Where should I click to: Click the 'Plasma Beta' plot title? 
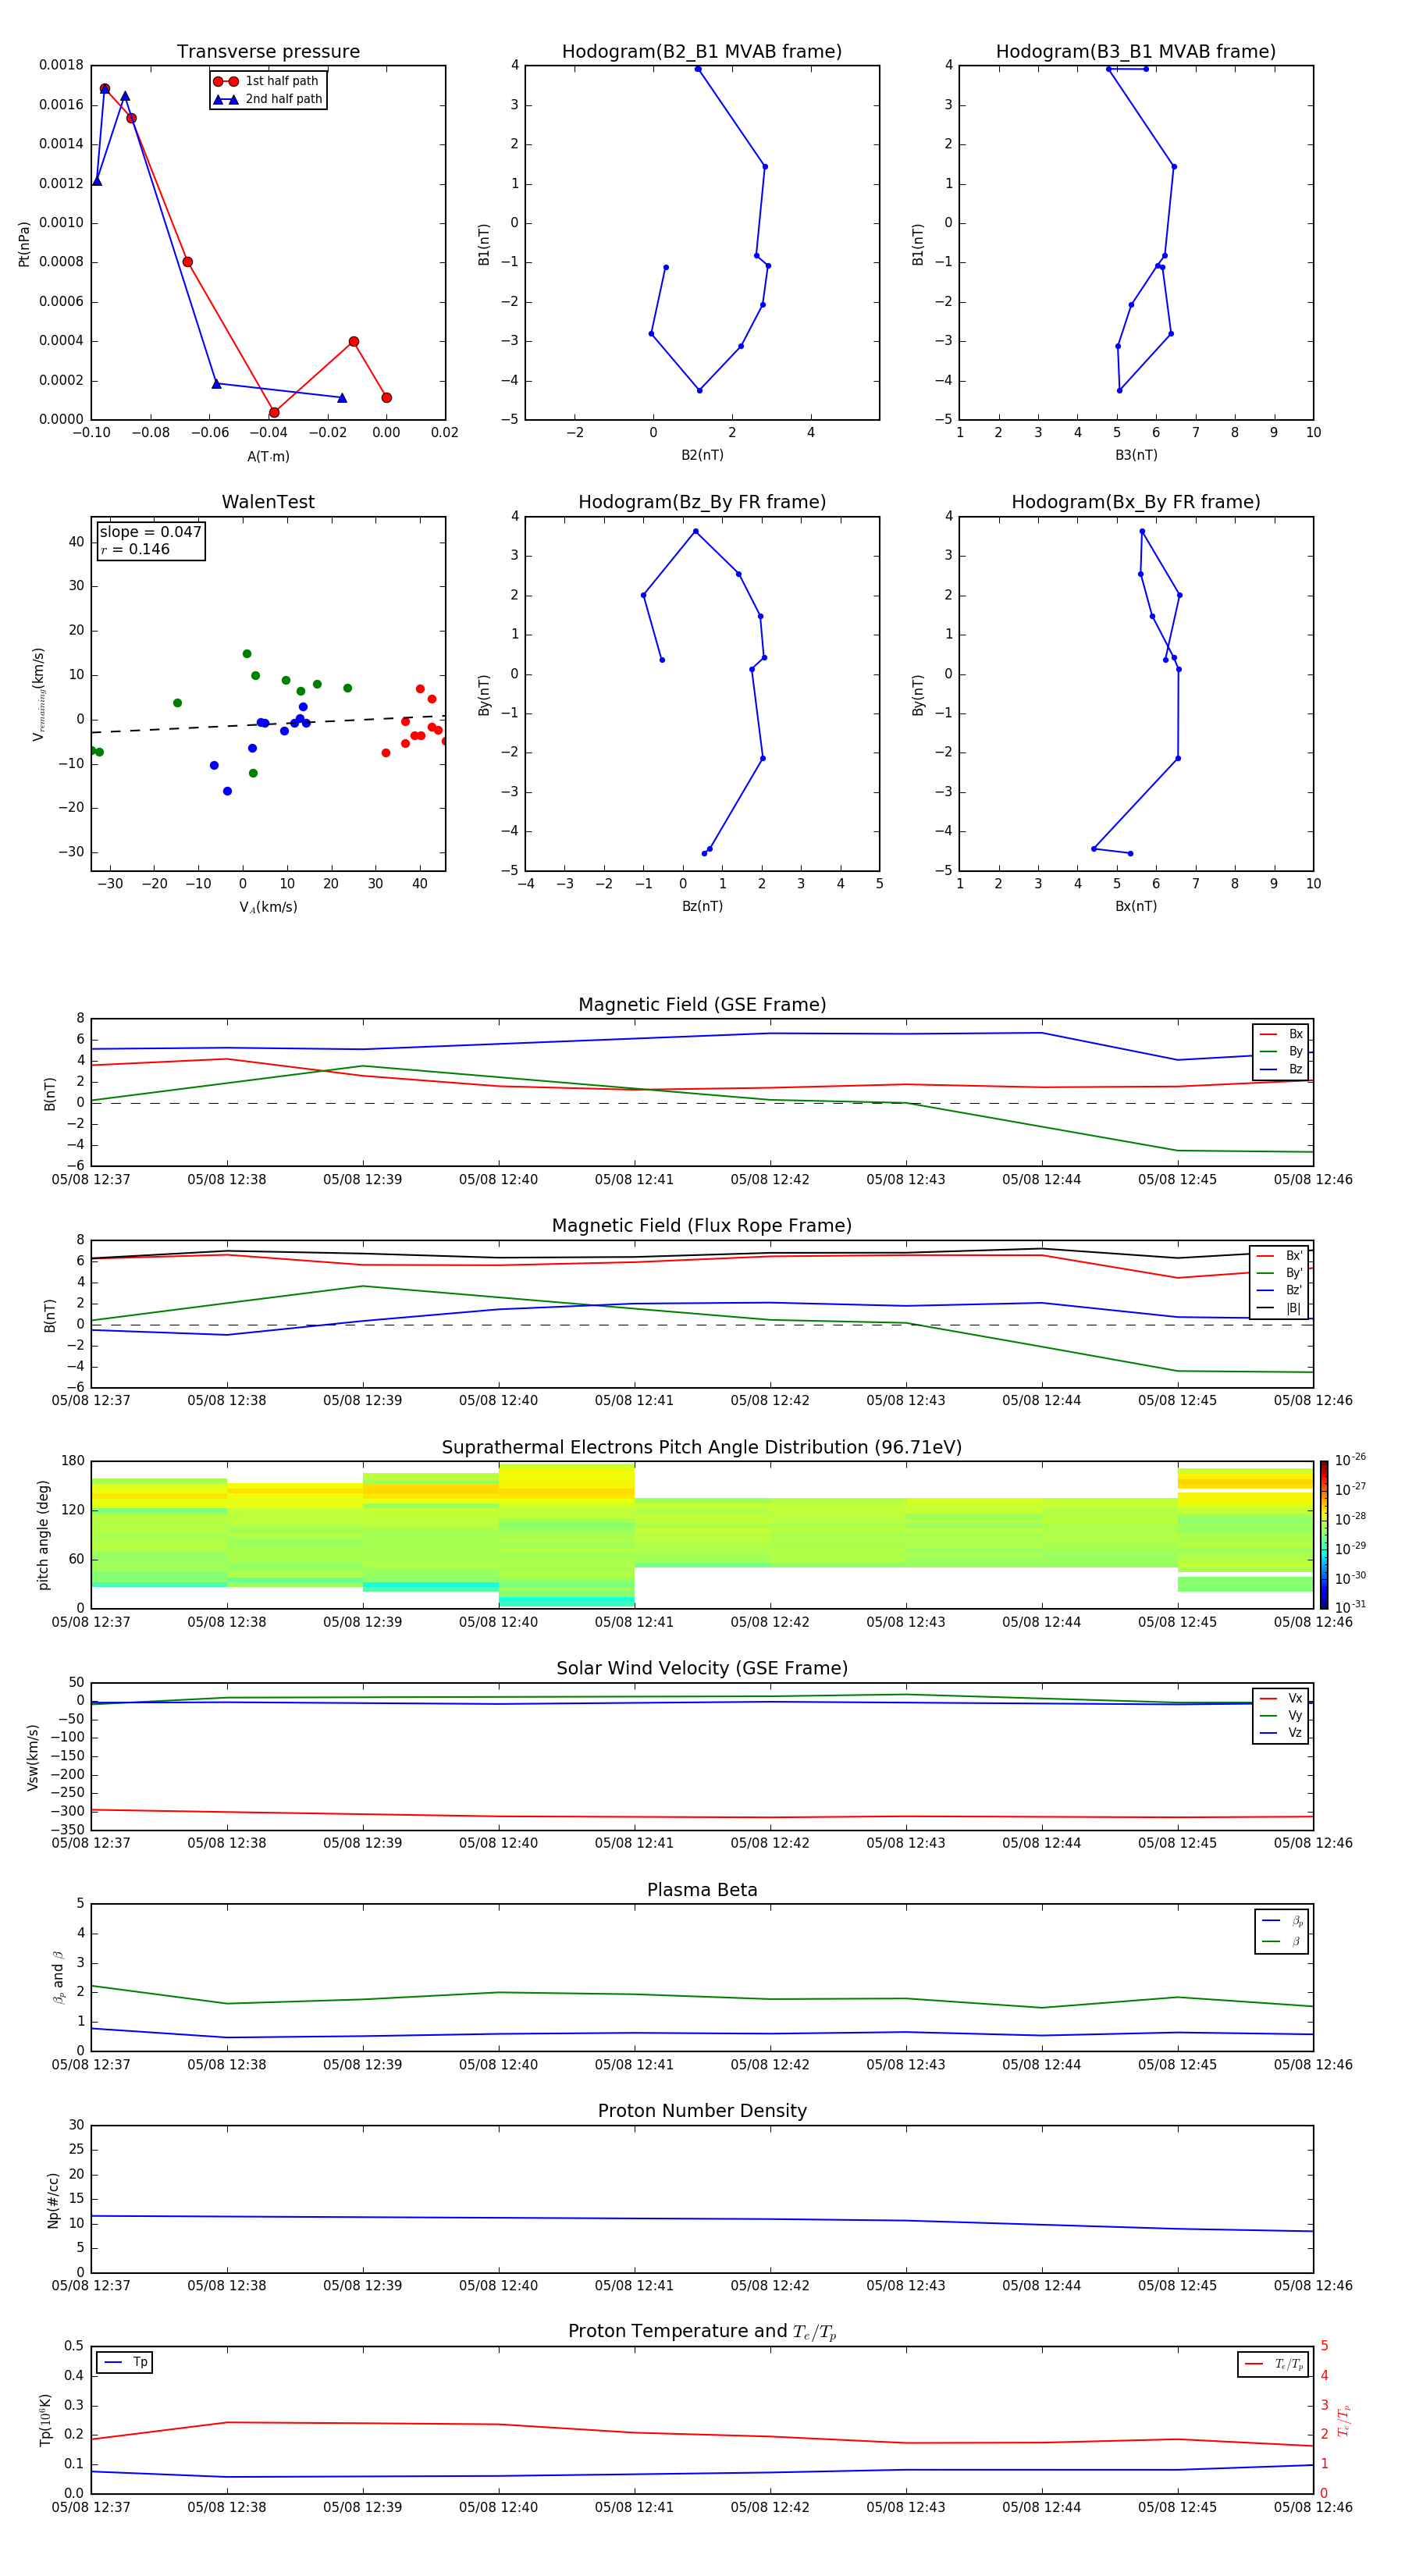(x=702, y=1891)
